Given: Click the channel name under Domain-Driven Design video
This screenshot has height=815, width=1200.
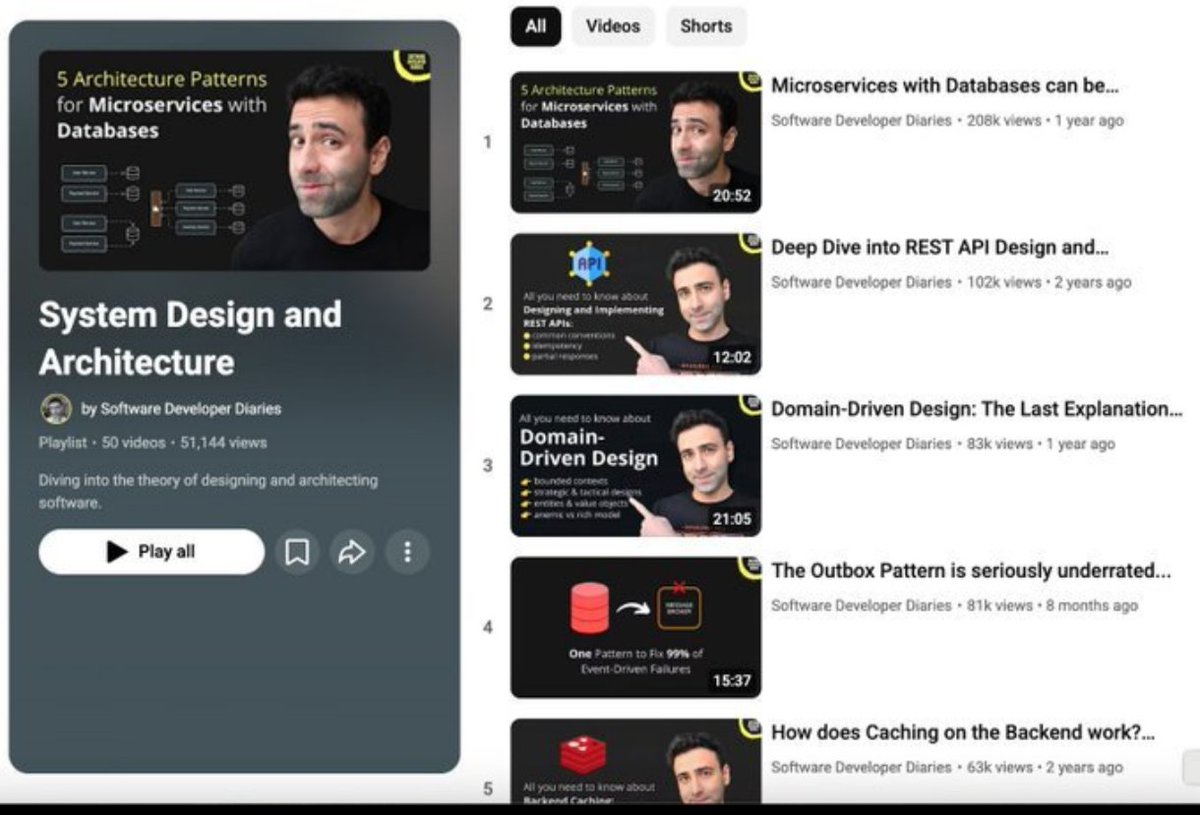Looking at the screenshot, I should pos(861,444).
